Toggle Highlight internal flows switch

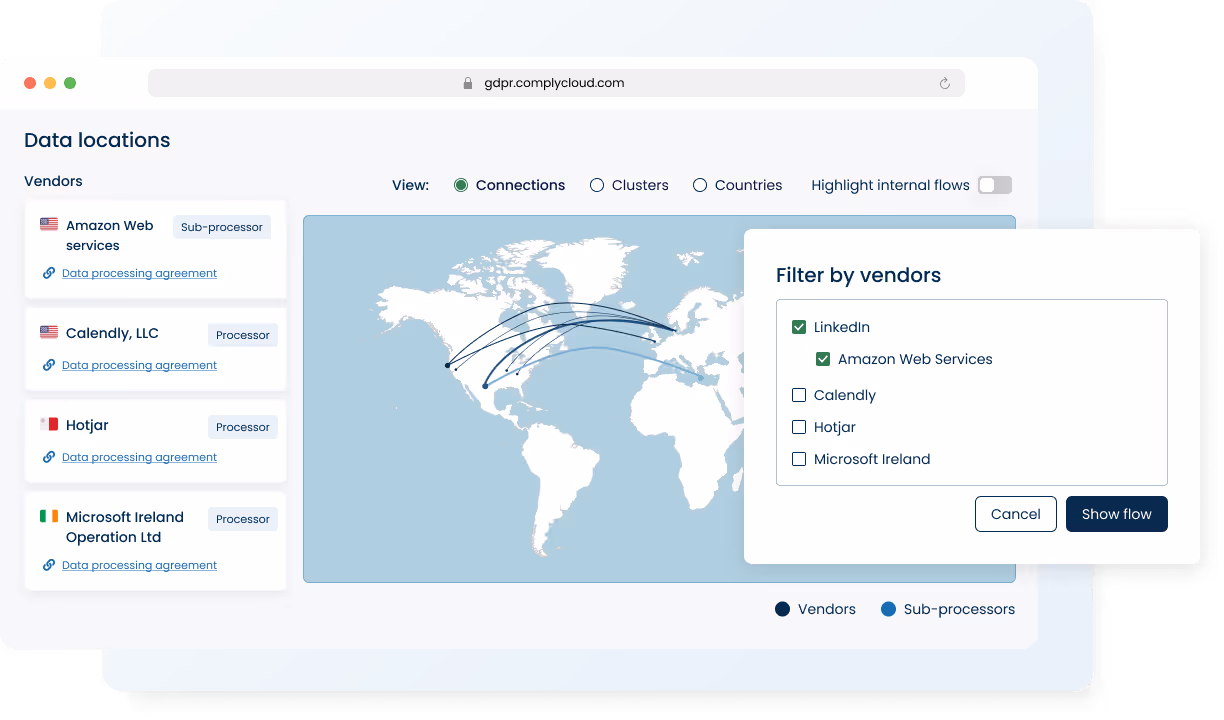coord(995,185)
